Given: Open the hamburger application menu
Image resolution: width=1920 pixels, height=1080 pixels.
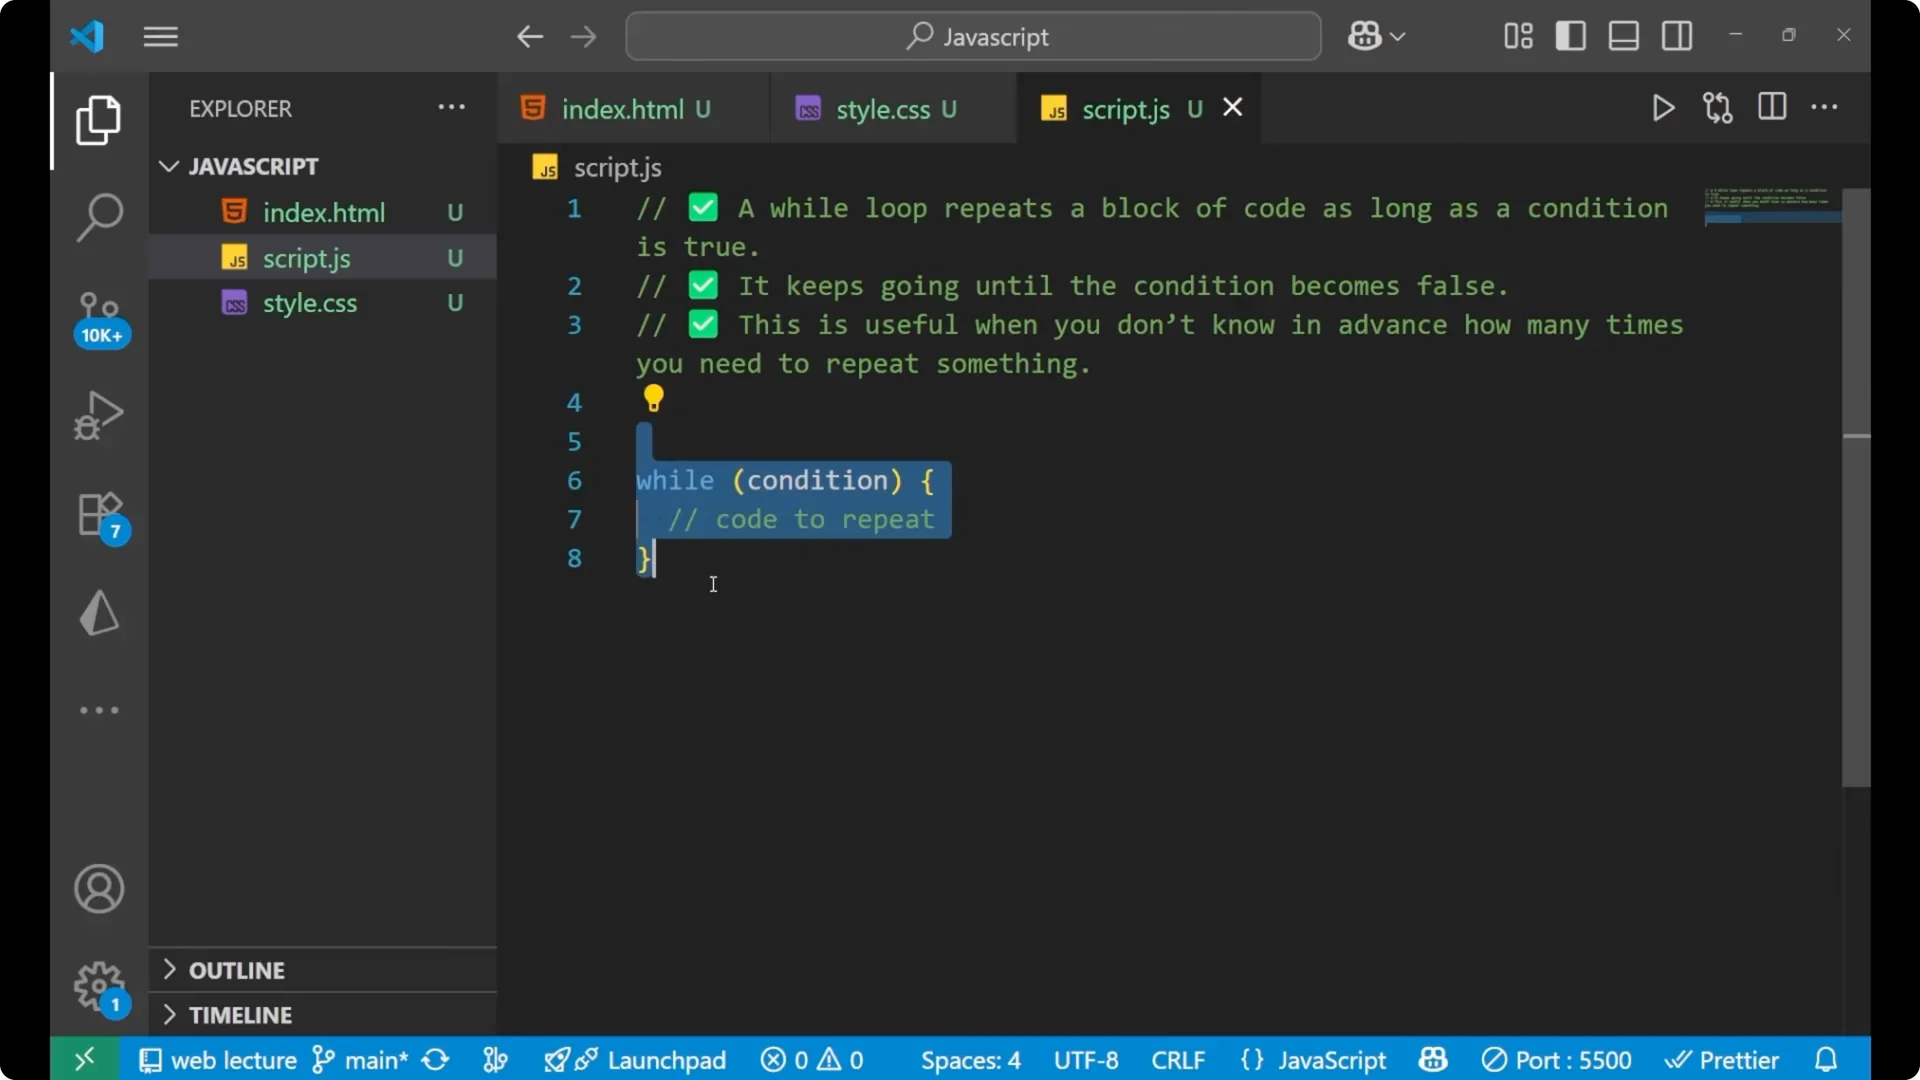Looking at the screenshot, I should [x=160, y=36].
